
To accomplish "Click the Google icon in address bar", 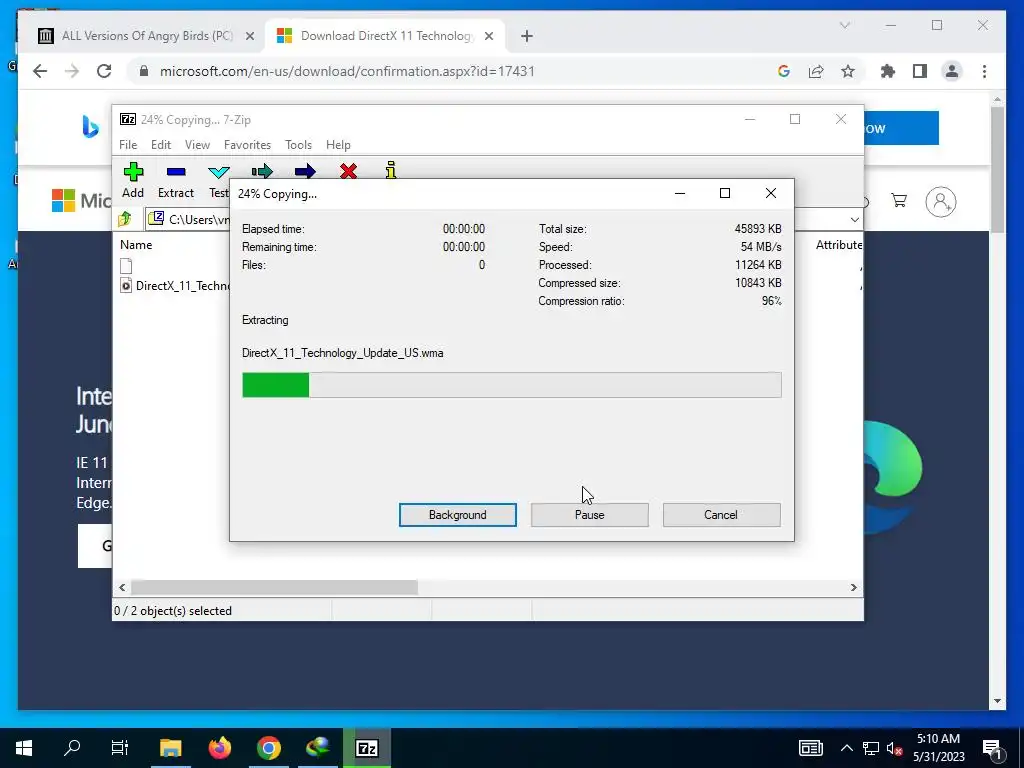I will [784, 71].
